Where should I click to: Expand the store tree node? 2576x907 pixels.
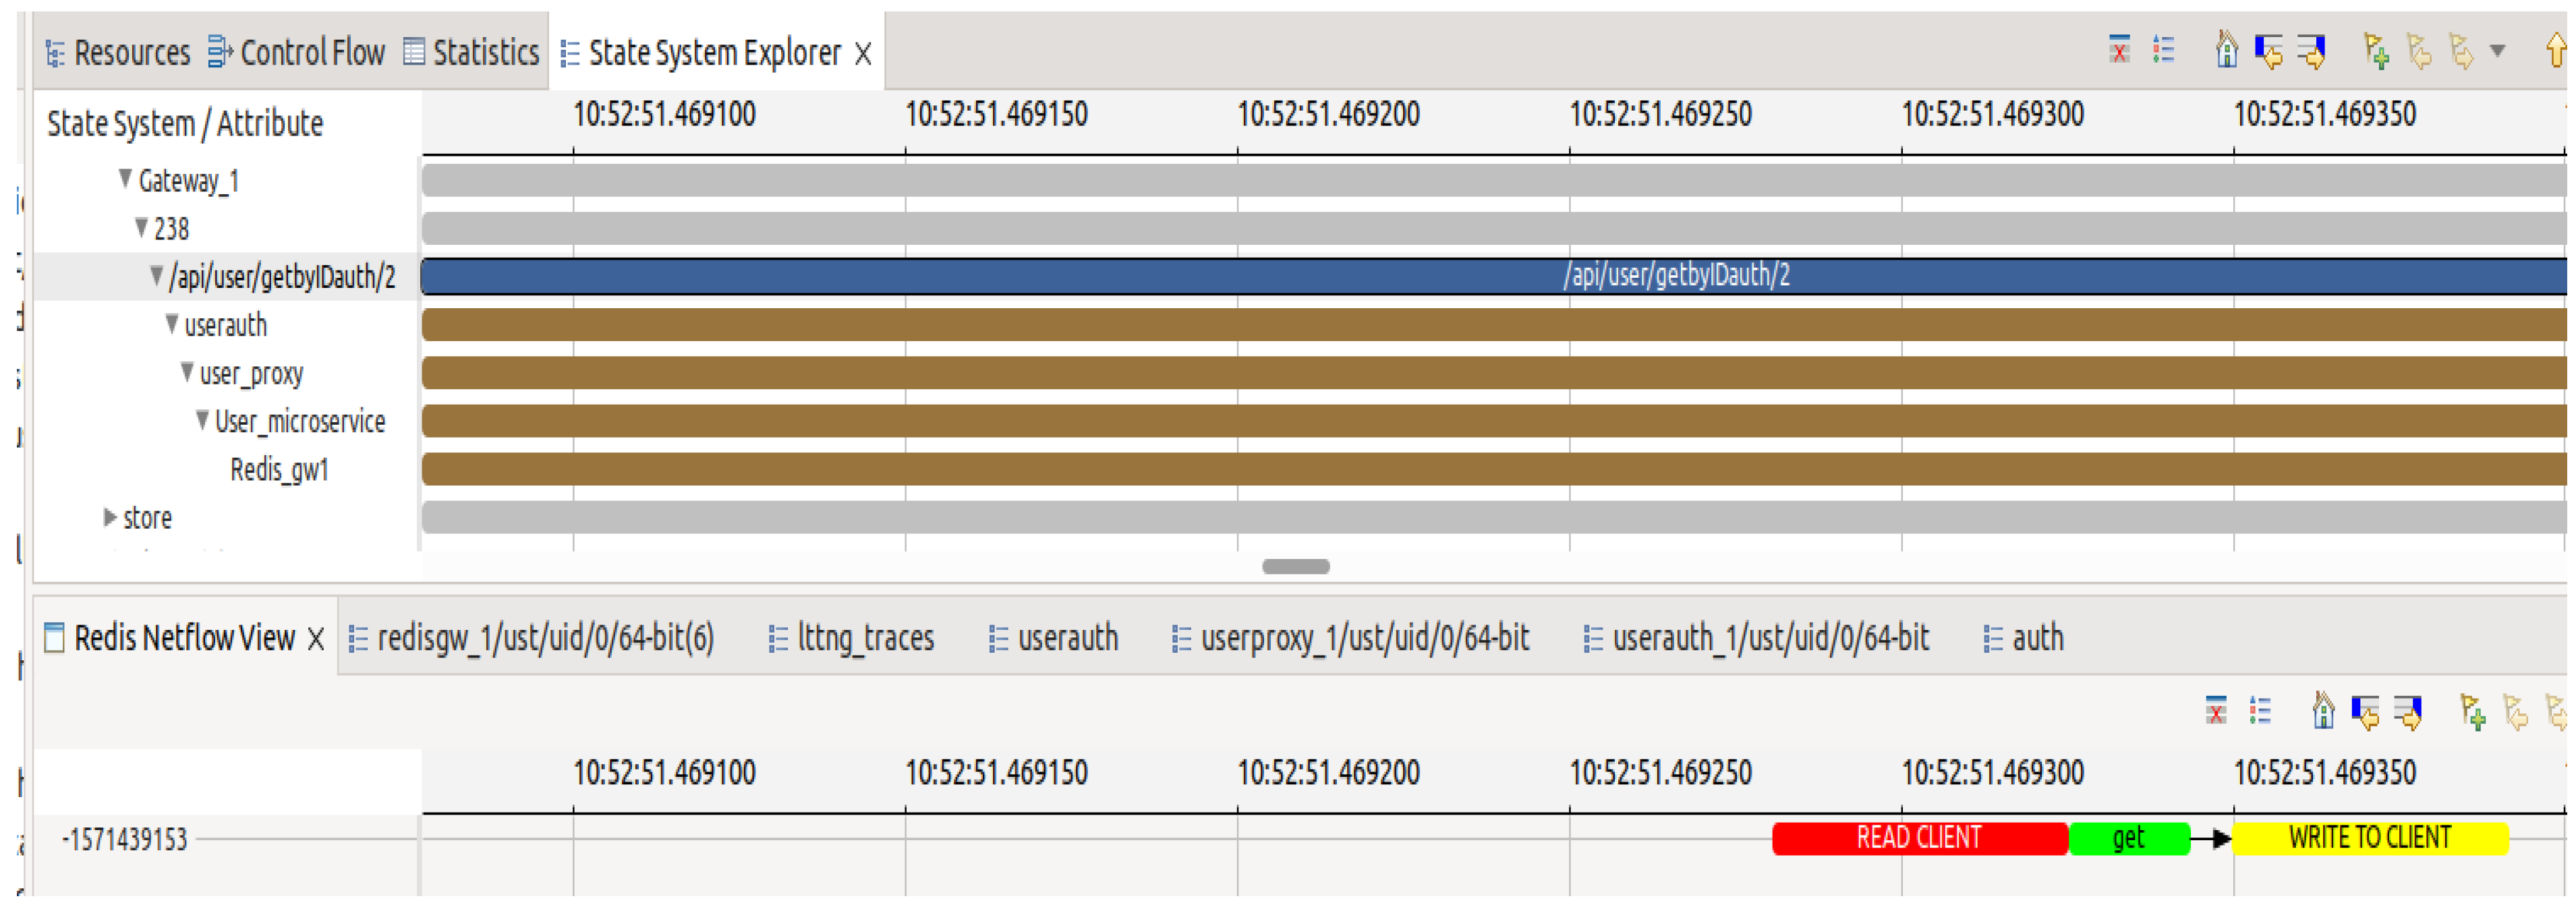(110, 517)
